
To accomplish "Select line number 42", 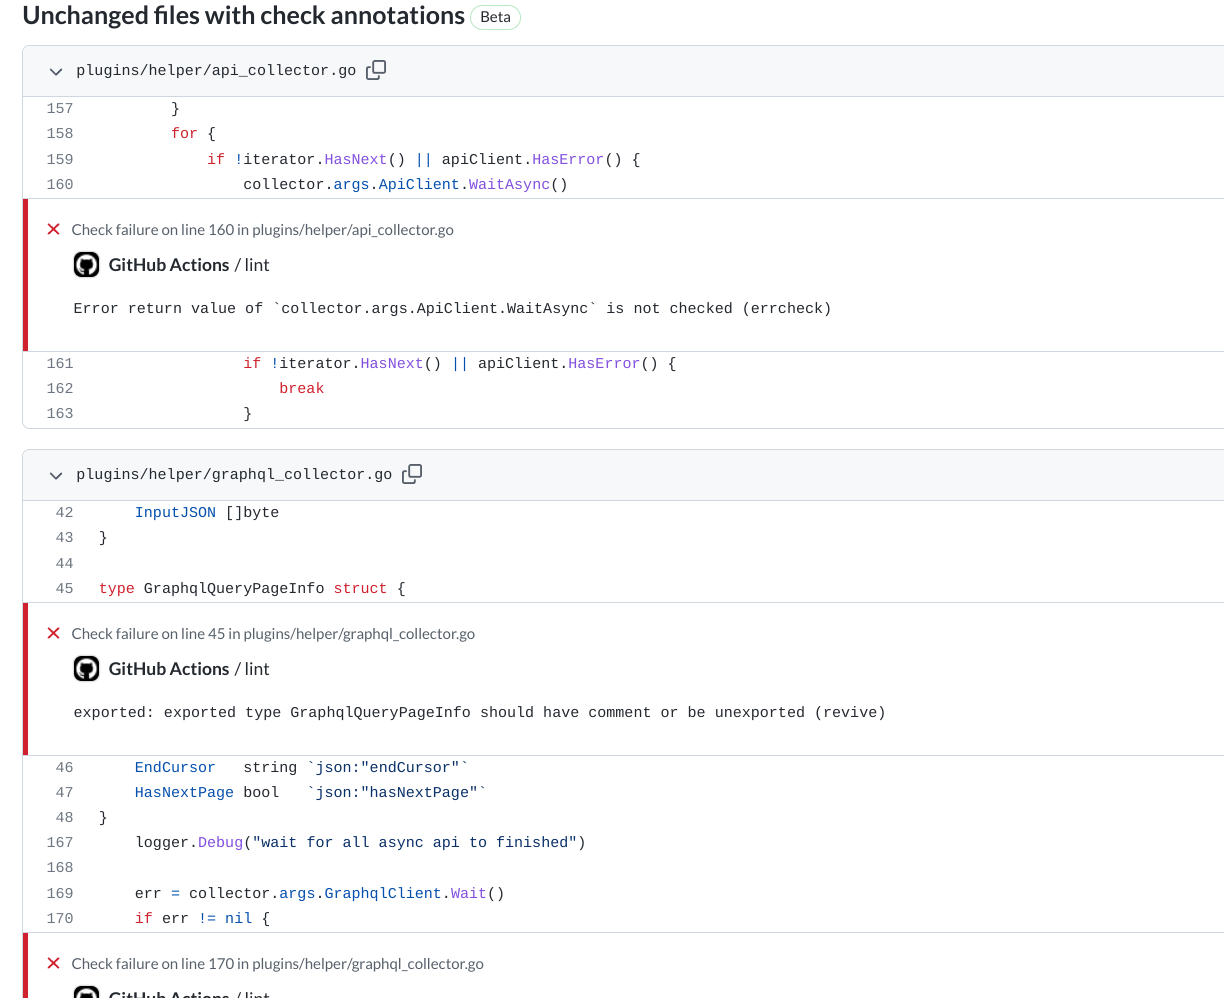I will pyautogui.click(x=64, y=512).
